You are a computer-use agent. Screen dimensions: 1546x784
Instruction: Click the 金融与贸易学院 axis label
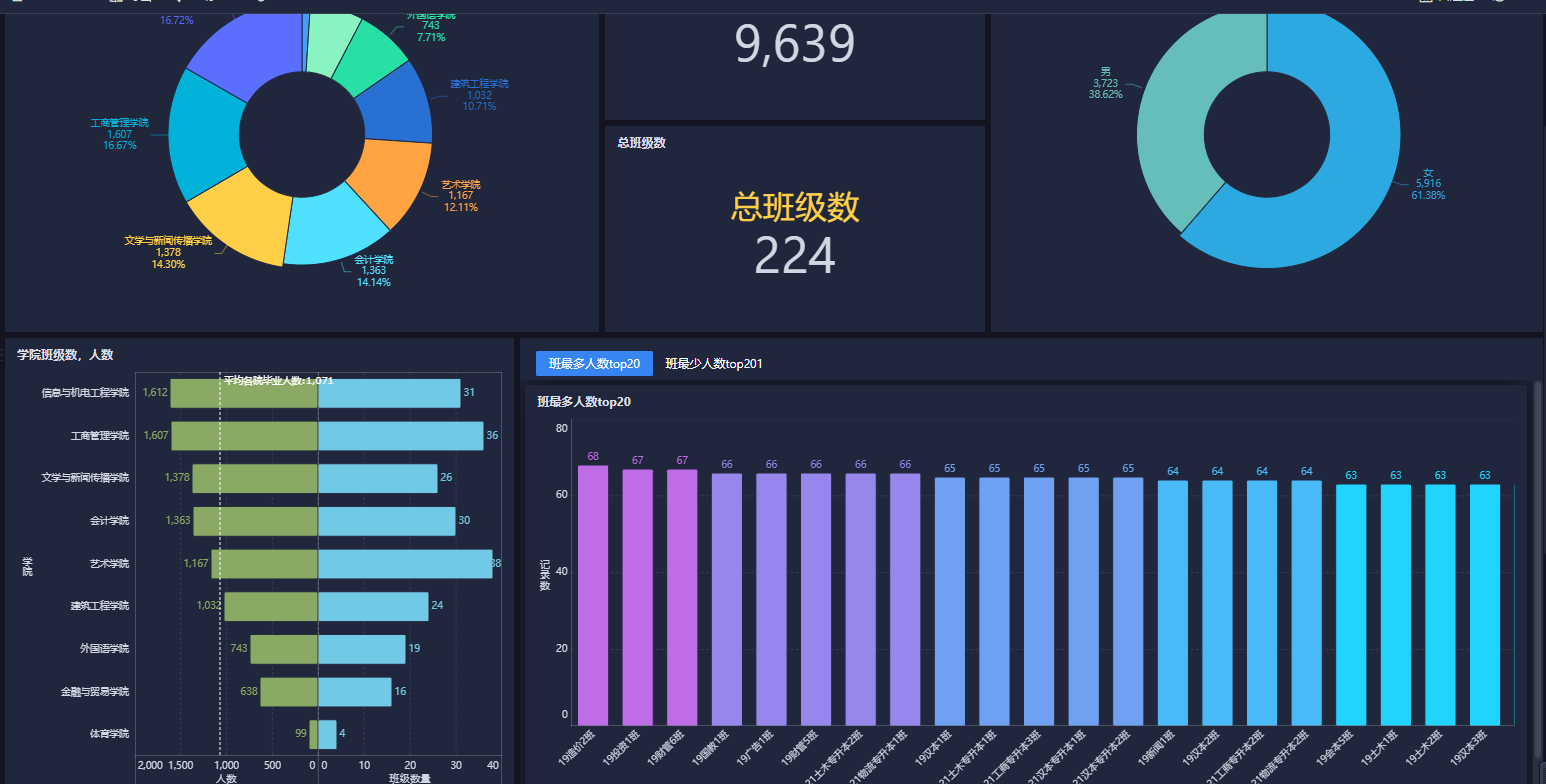[94, 692]
